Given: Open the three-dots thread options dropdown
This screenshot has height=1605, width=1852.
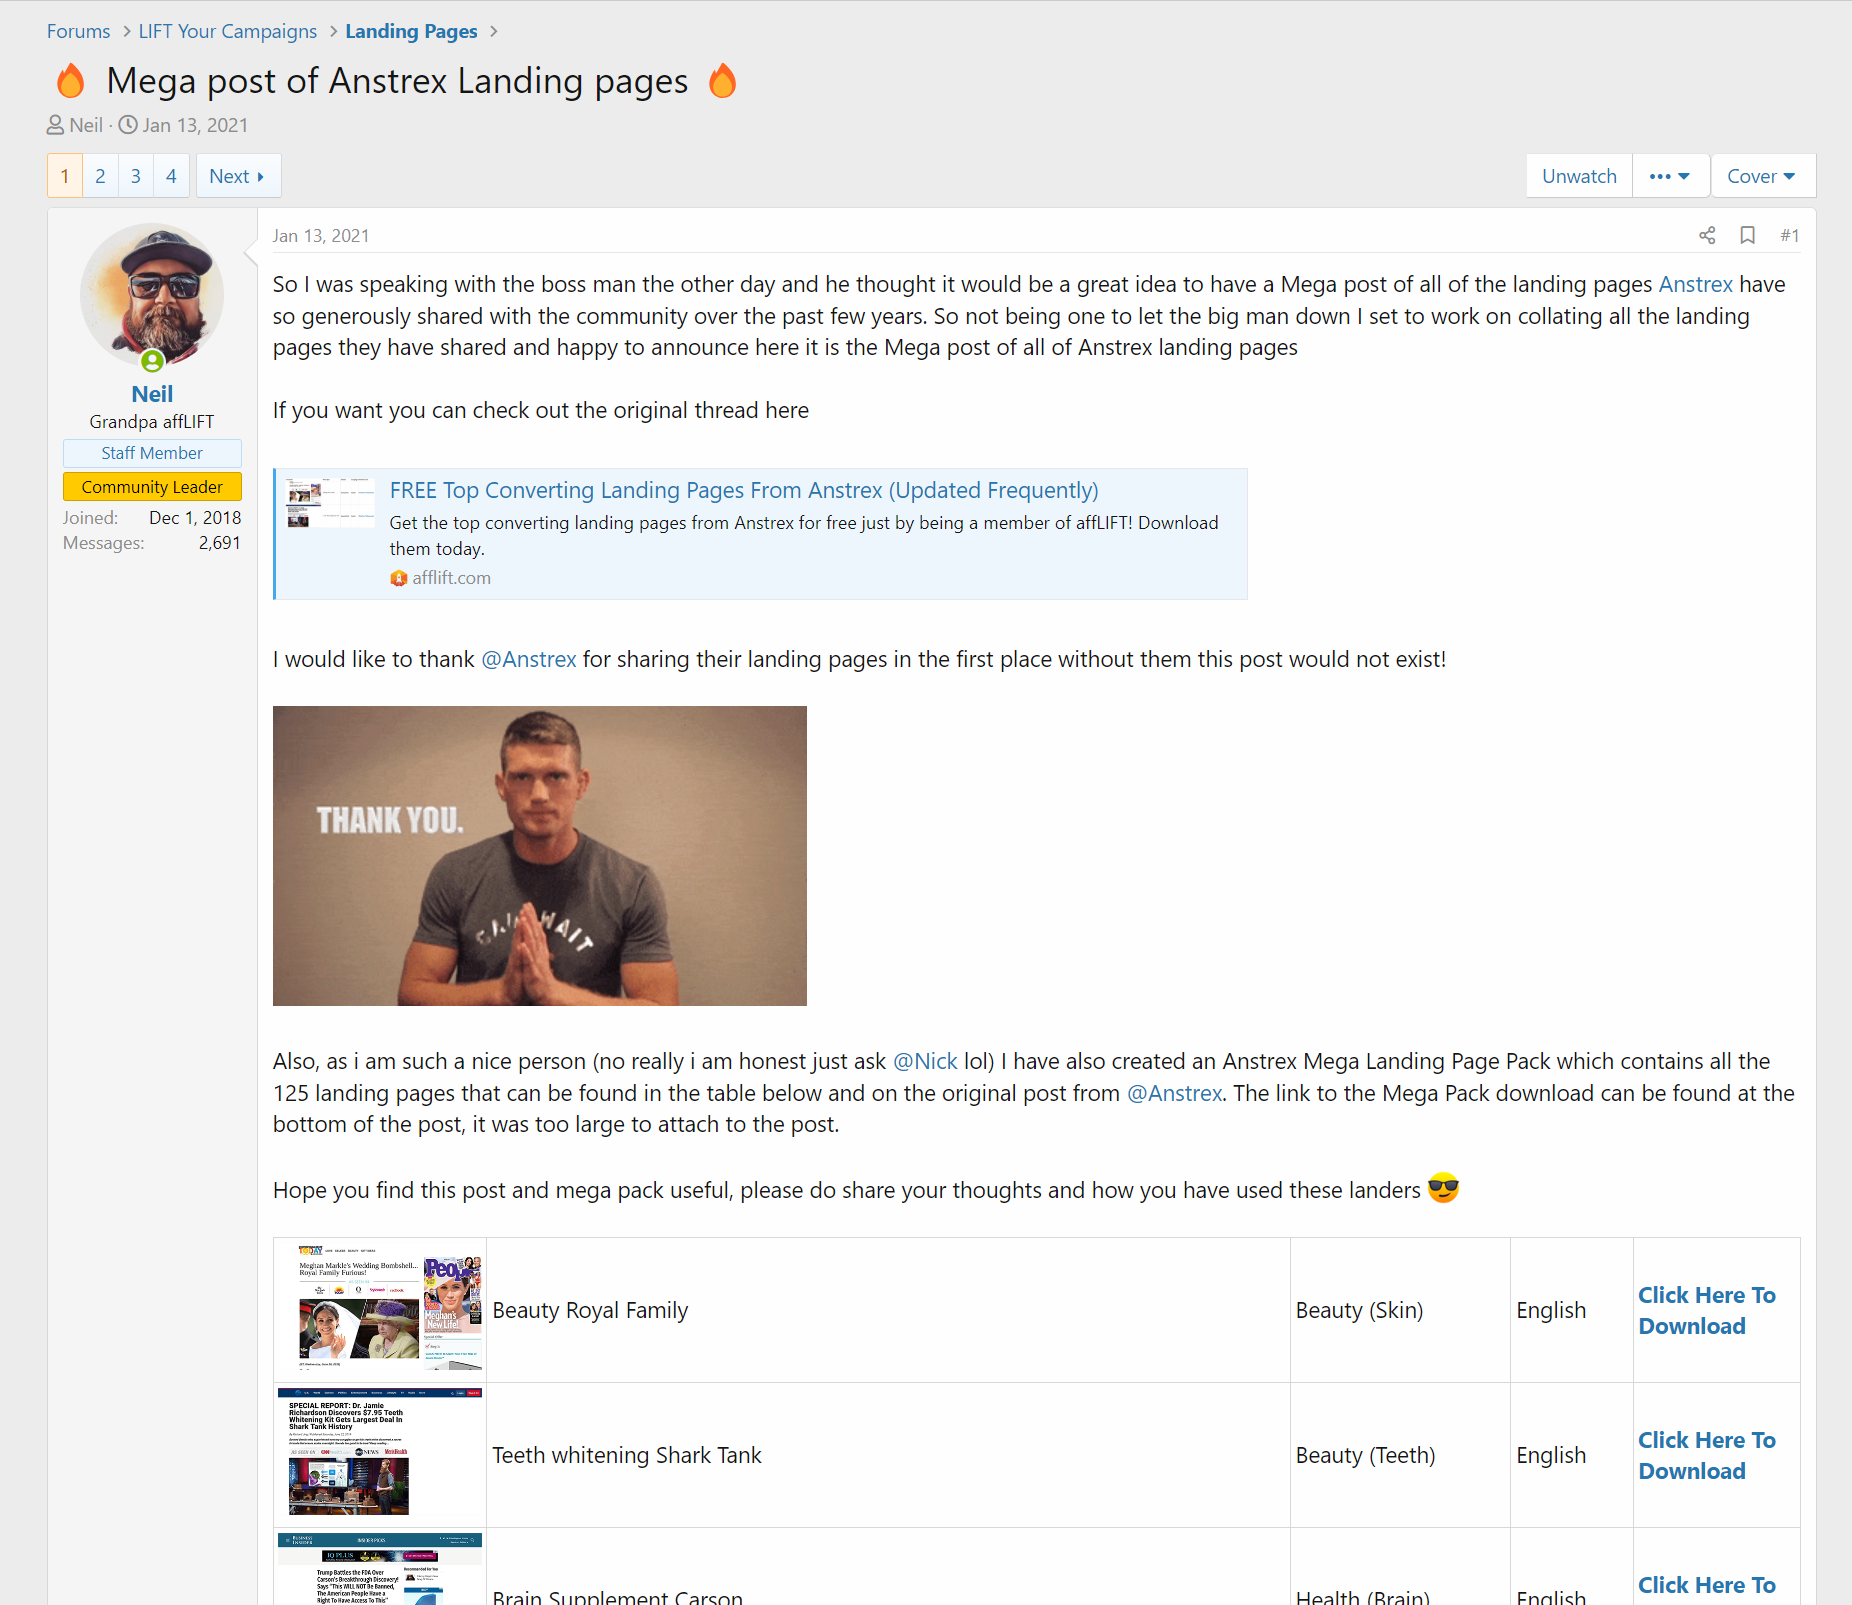Looking at the screenshot, I should [1670, 176].
